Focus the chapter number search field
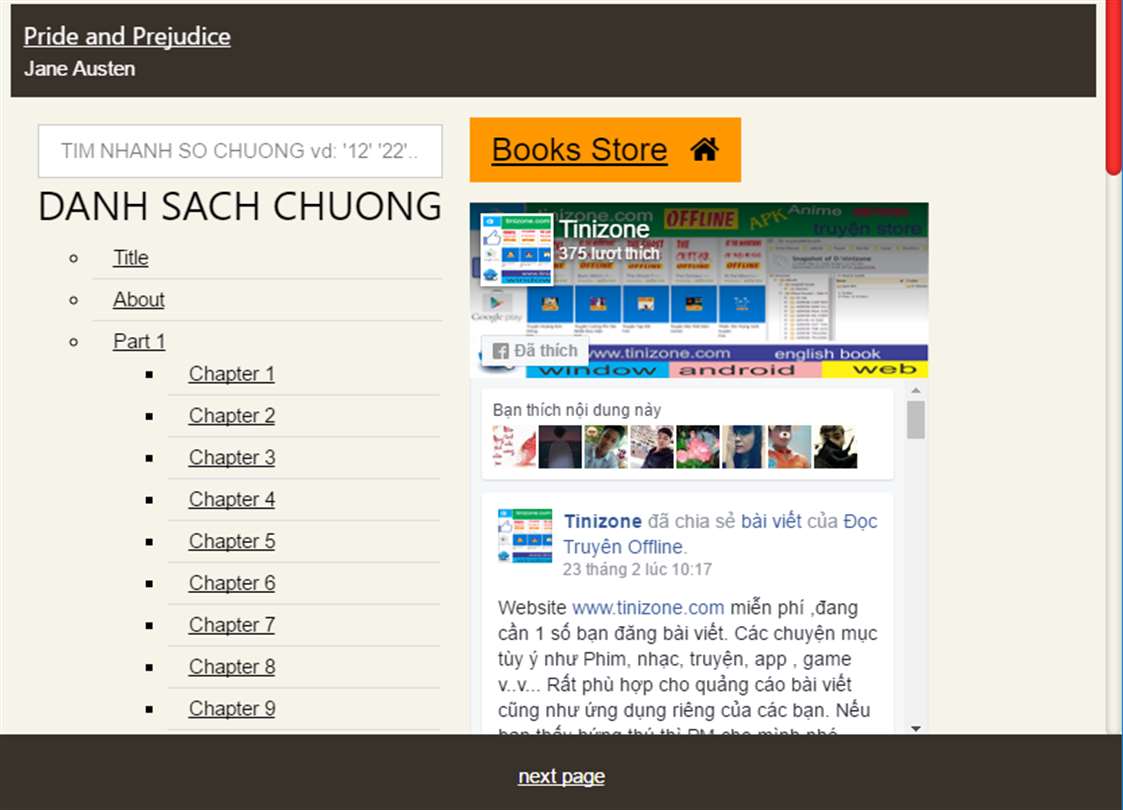The height and width of the screenshot is (810, 1123). coord(240,150)
